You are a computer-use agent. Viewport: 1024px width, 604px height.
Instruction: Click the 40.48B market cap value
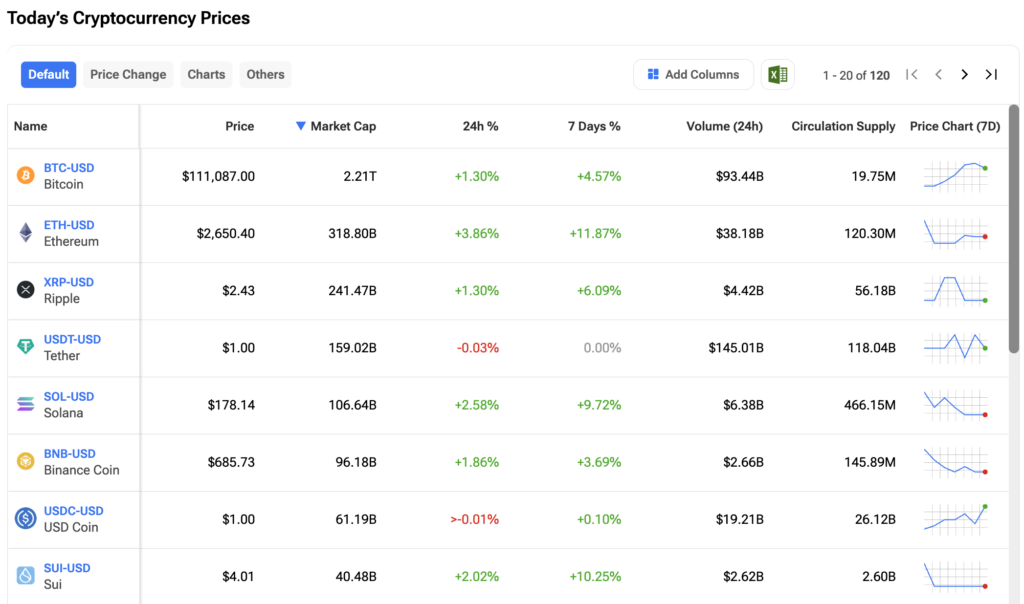[x=356, y=577]
